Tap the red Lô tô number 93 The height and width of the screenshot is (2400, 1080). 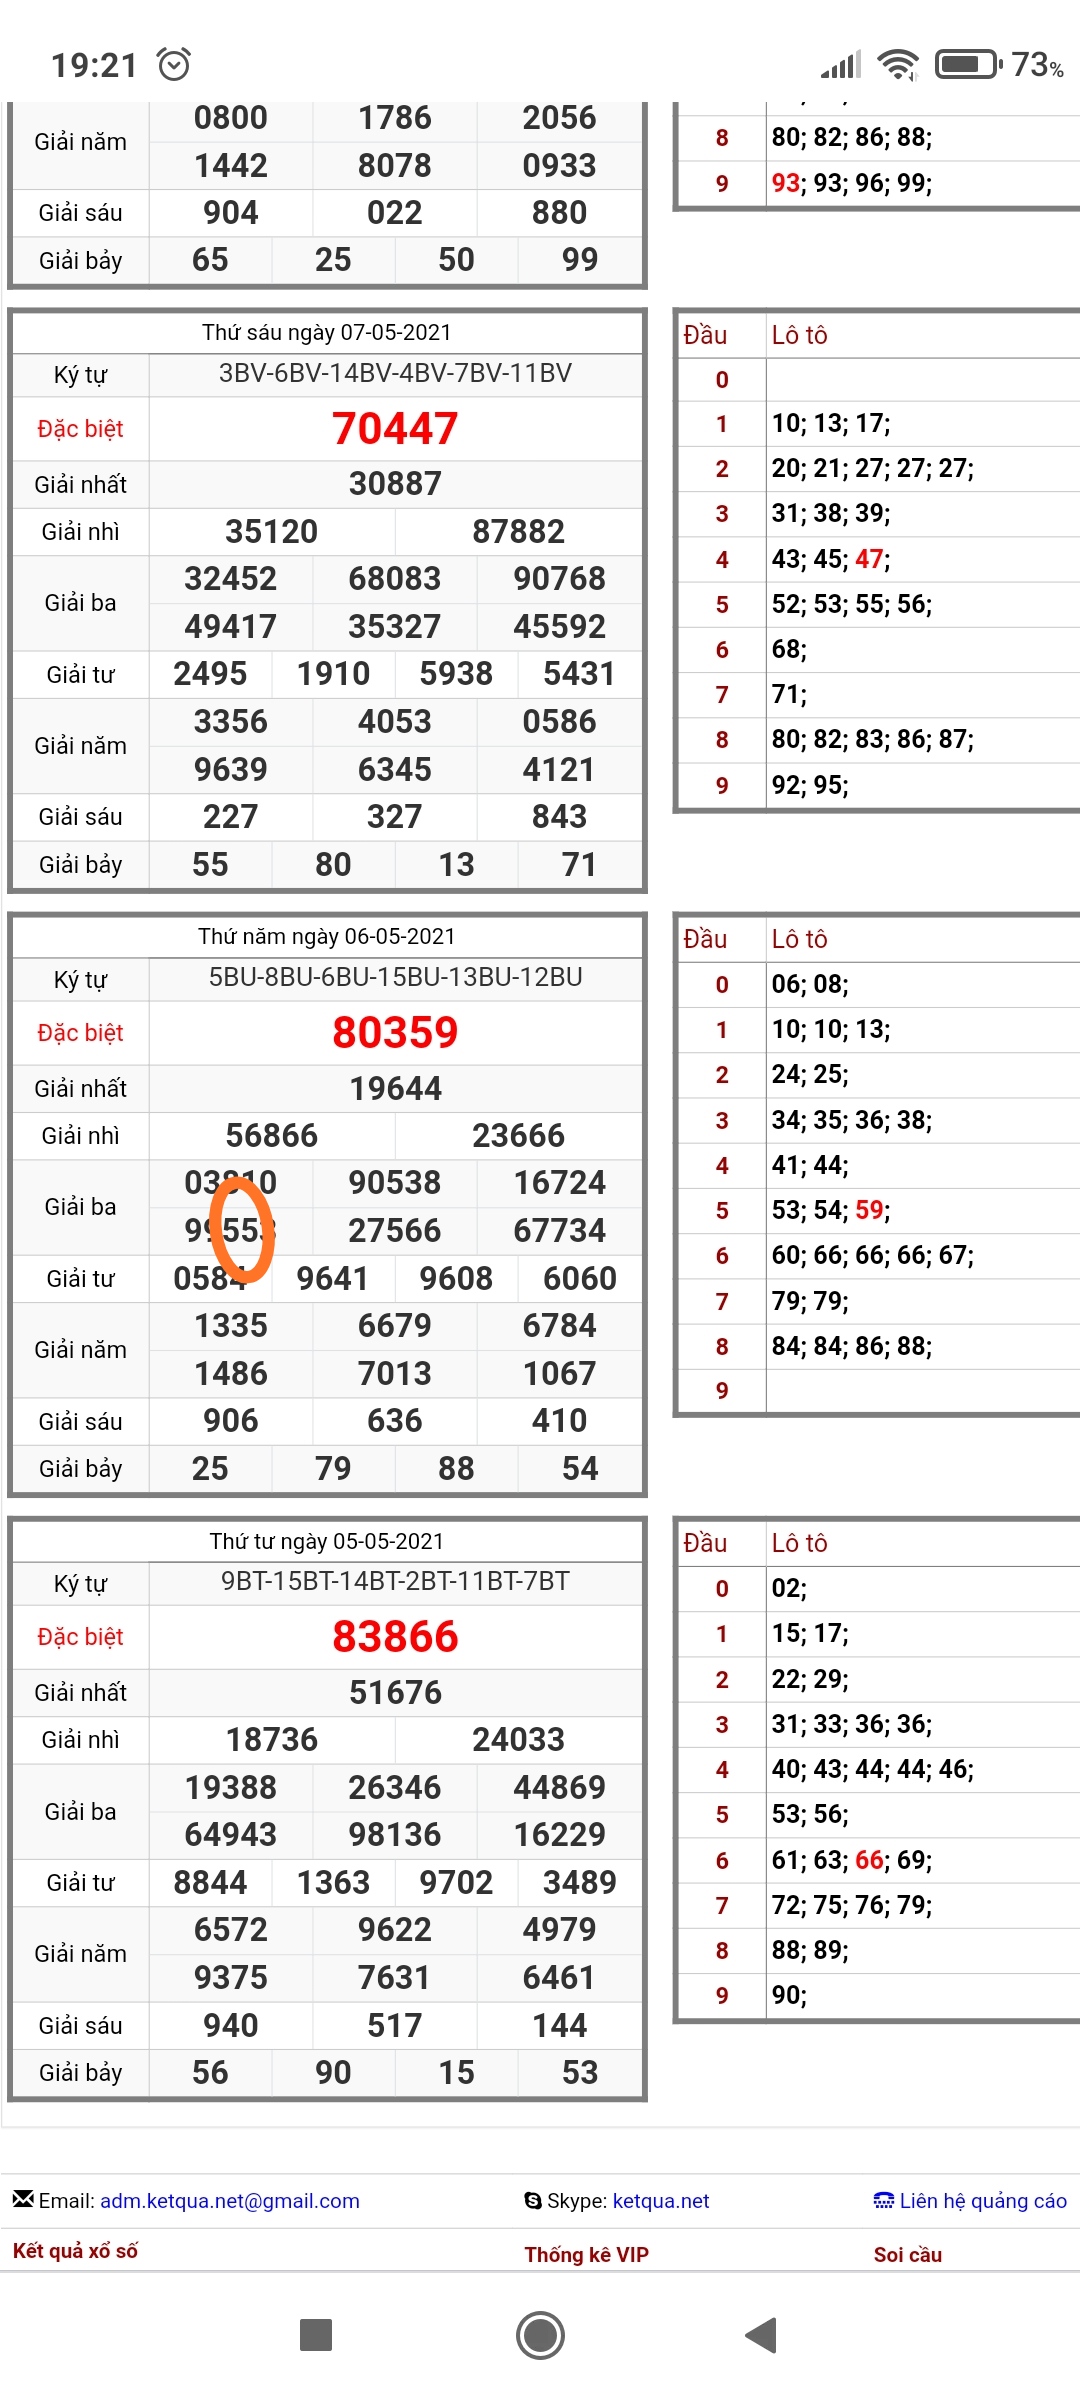[x=785, y=183]
